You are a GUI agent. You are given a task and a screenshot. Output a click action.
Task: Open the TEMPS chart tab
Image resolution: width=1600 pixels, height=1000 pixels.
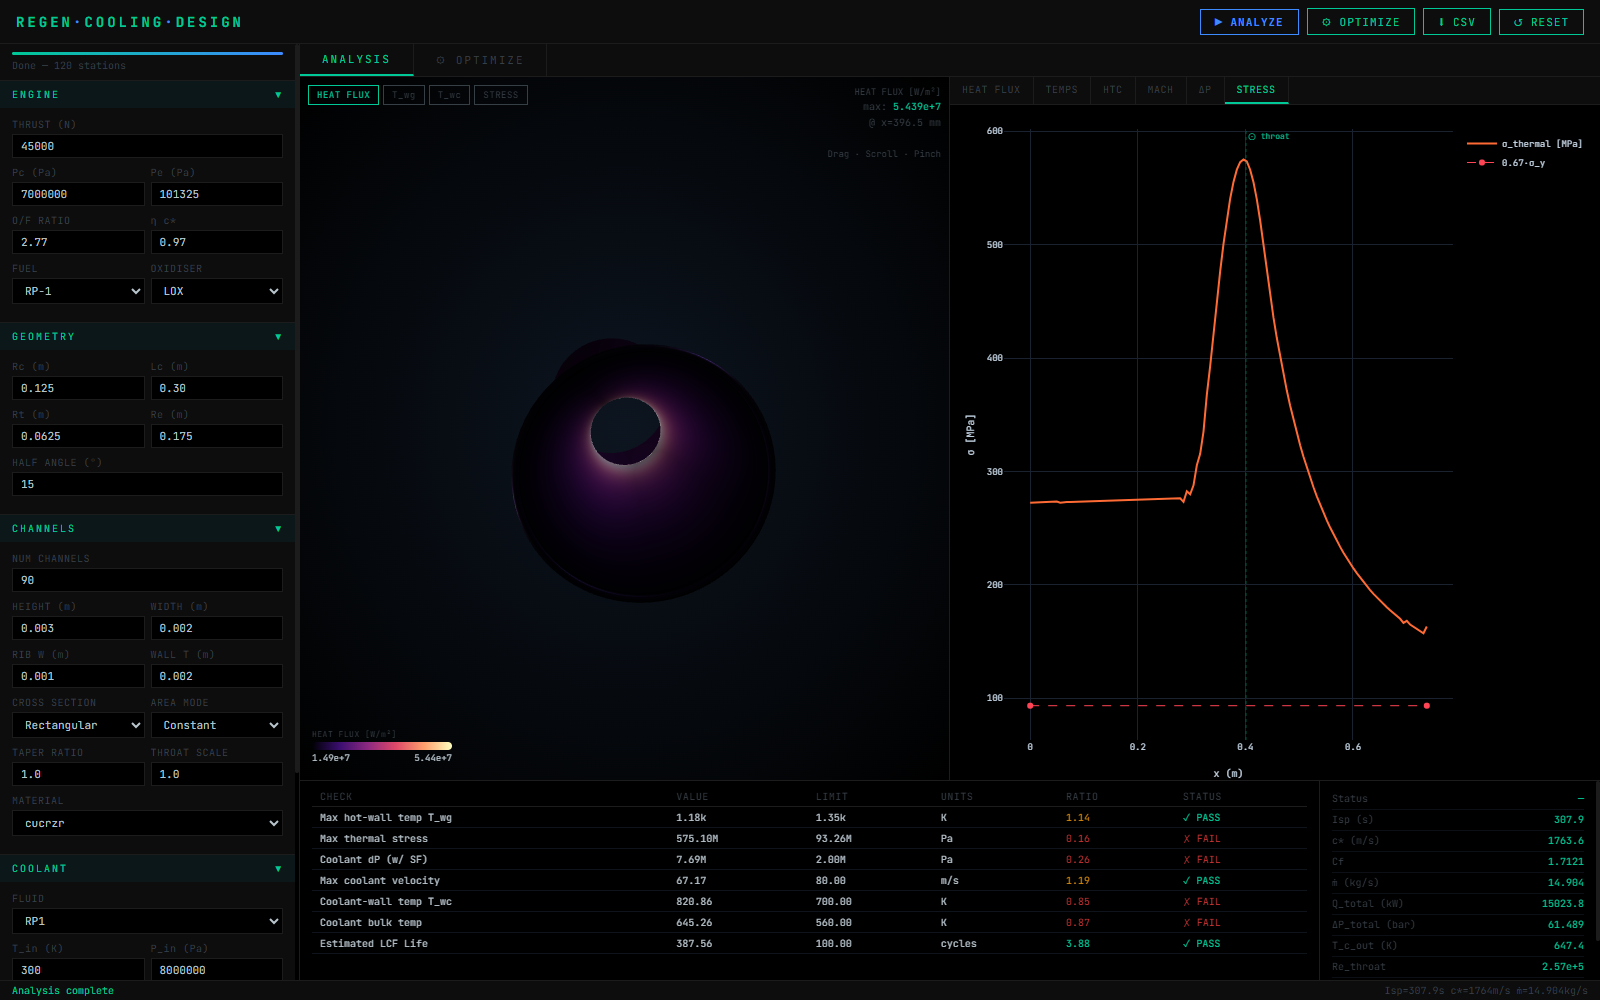pyautogui.click(x=1062, y=90)
